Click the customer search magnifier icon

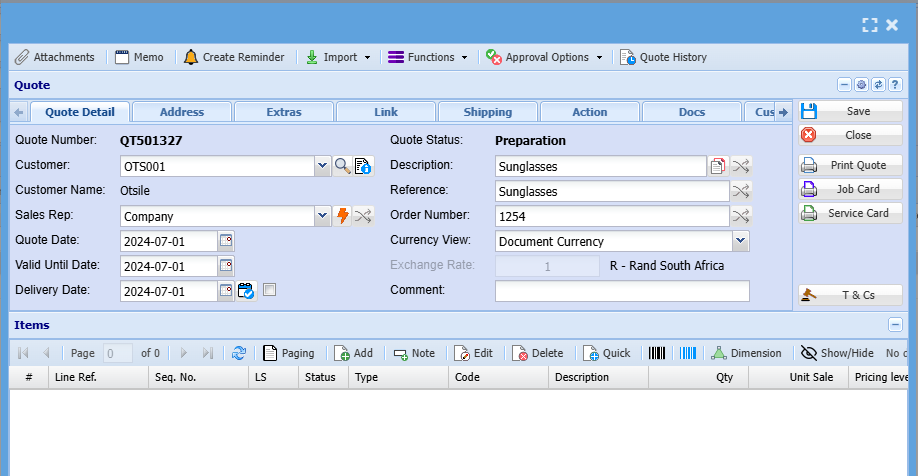pos(342,166)
